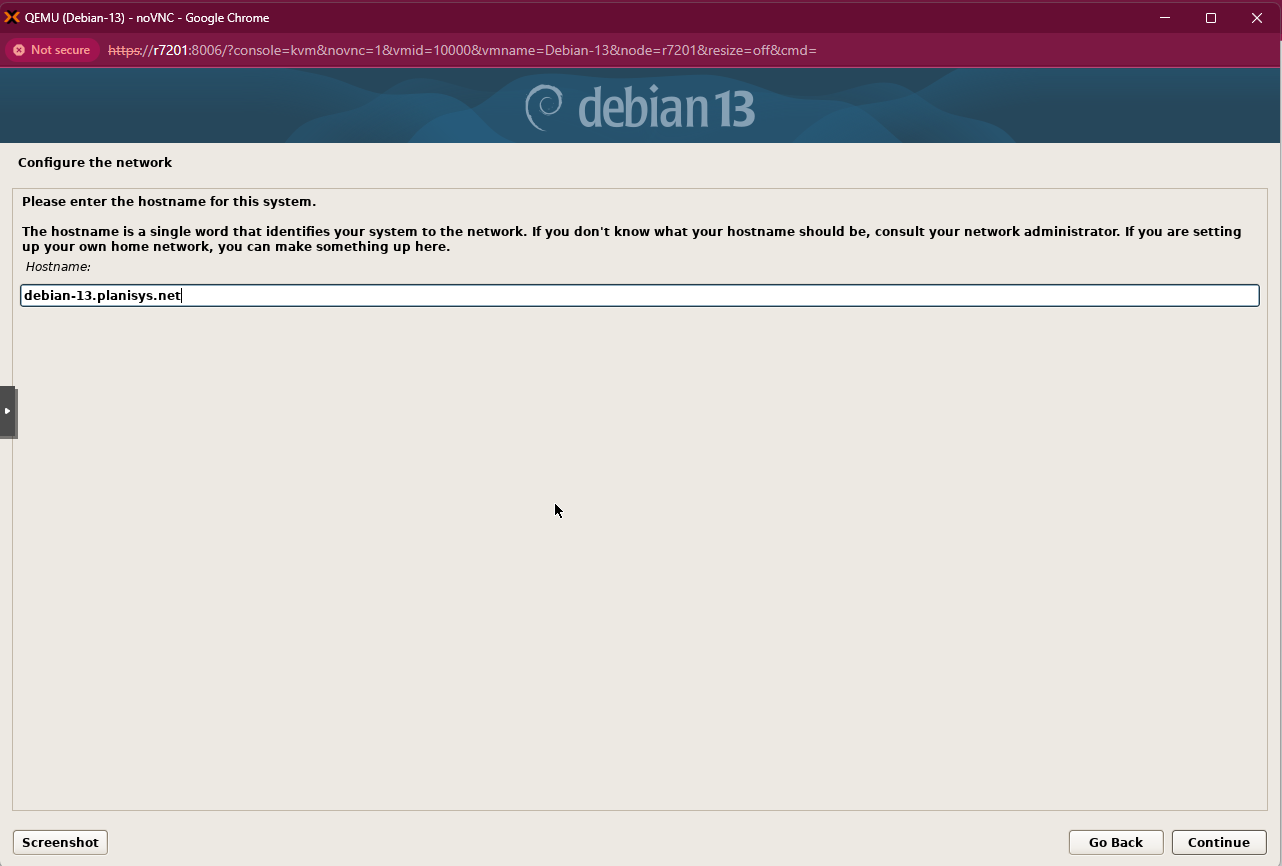Close the QEMU noVNC window
Image resolution: width=1282 pixels, height=866 pixels.
tap(1257, 17)
